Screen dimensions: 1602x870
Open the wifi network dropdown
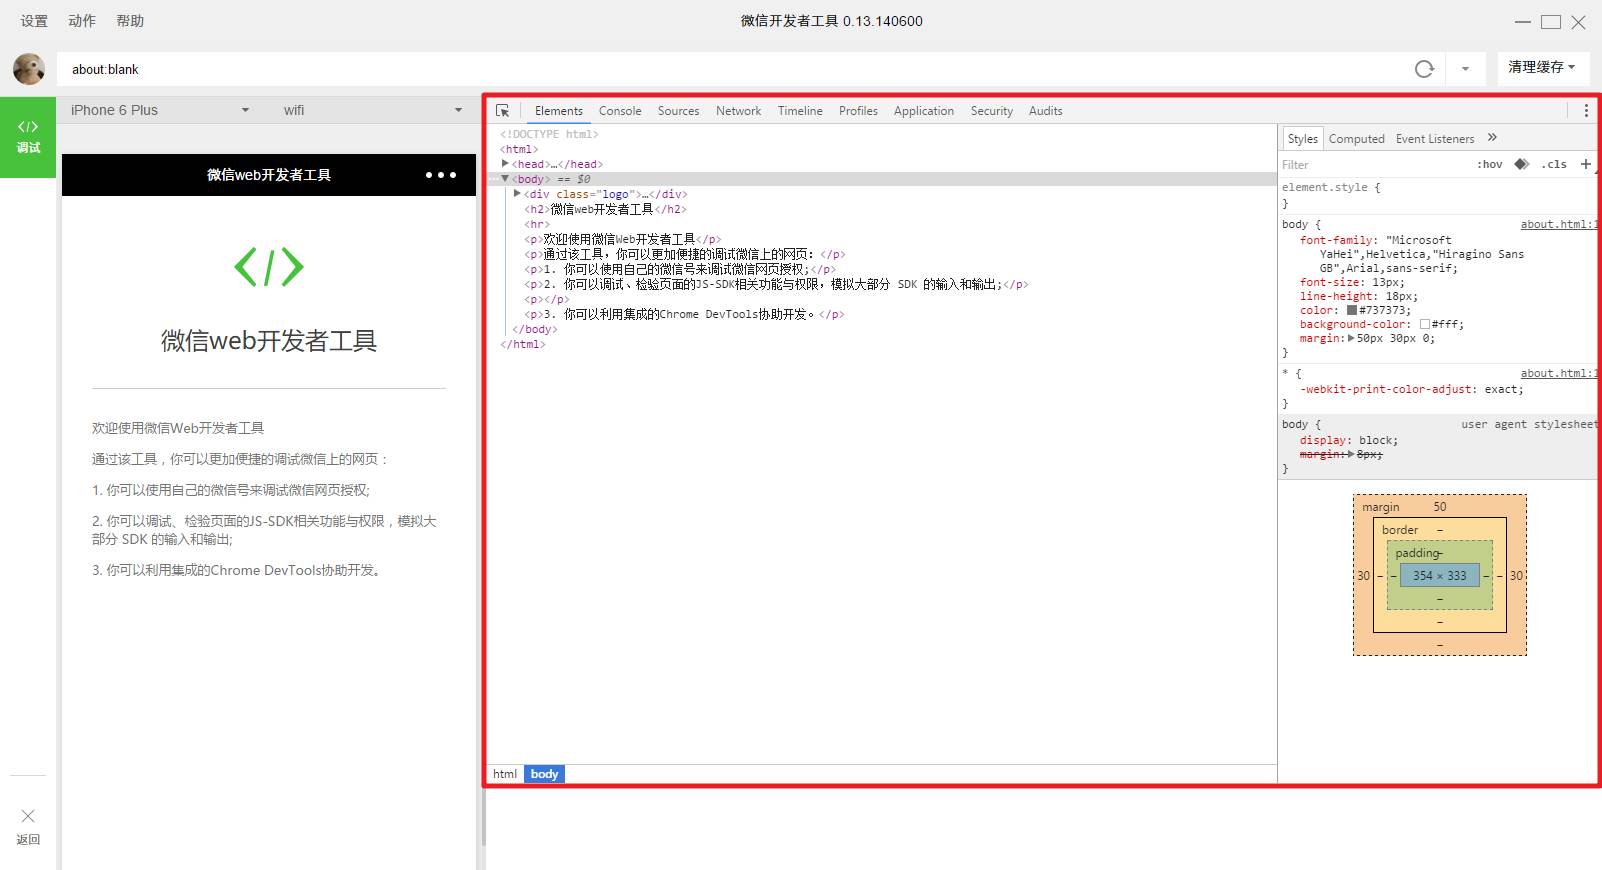click(372, 110)
